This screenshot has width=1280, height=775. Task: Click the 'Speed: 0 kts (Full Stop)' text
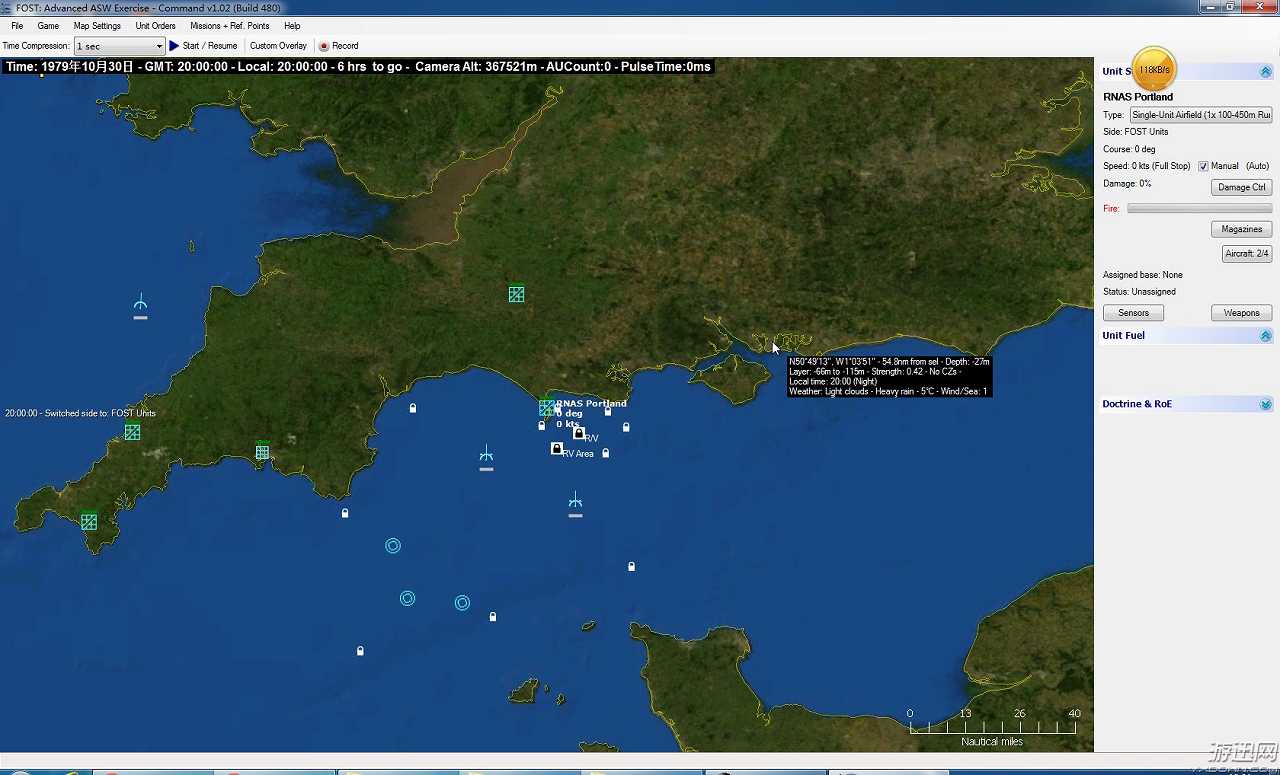pos(1147,166)
